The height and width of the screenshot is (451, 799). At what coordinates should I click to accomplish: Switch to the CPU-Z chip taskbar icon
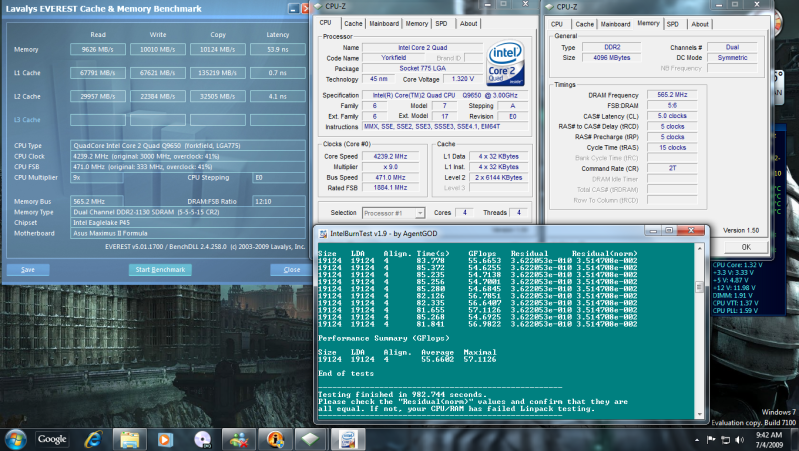click(x=310, y=439)
